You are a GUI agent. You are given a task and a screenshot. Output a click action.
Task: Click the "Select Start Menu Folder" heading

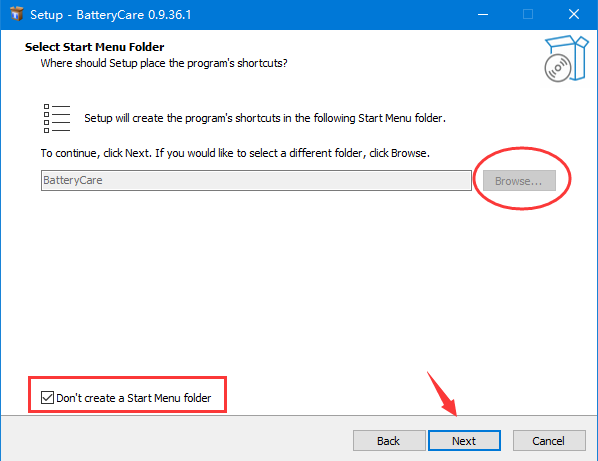[95, 47]
